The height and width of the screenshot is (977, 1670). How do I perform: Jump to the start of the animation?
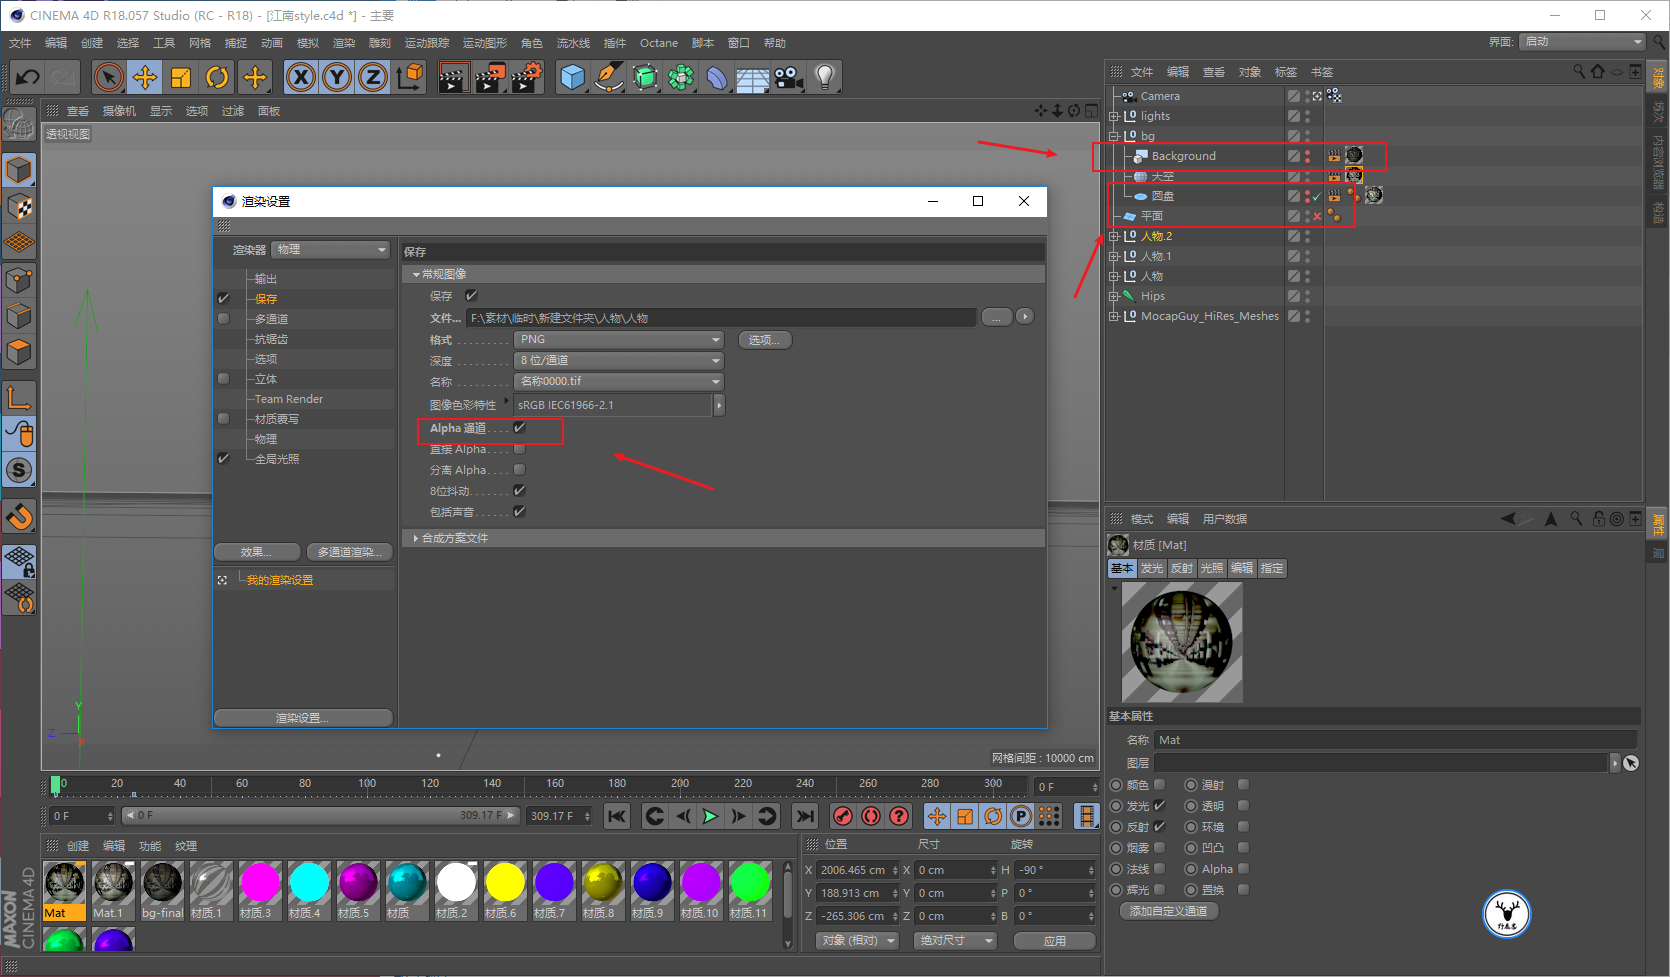point(617,816)
